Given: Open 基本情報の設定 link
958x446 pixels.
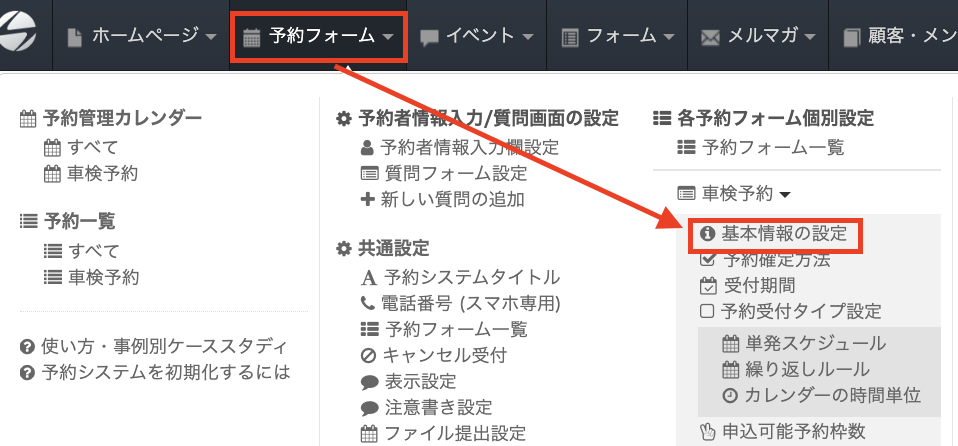Looking at the screenshot, I should coord(784,234).
